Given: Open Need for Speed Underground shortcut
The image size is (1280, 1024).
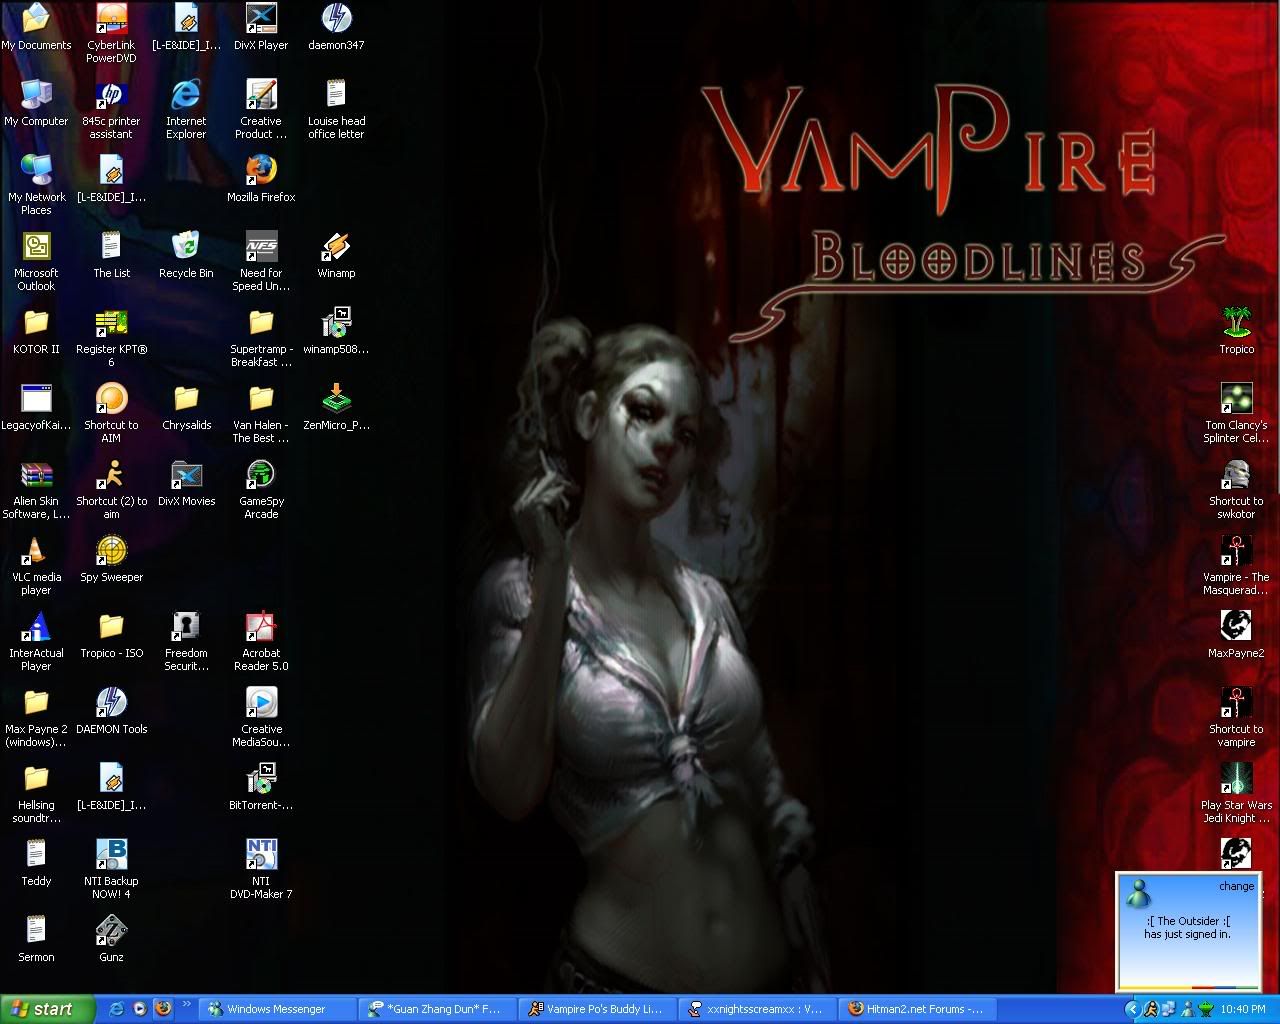Looking at the screenshot, I should click(261, 260).
